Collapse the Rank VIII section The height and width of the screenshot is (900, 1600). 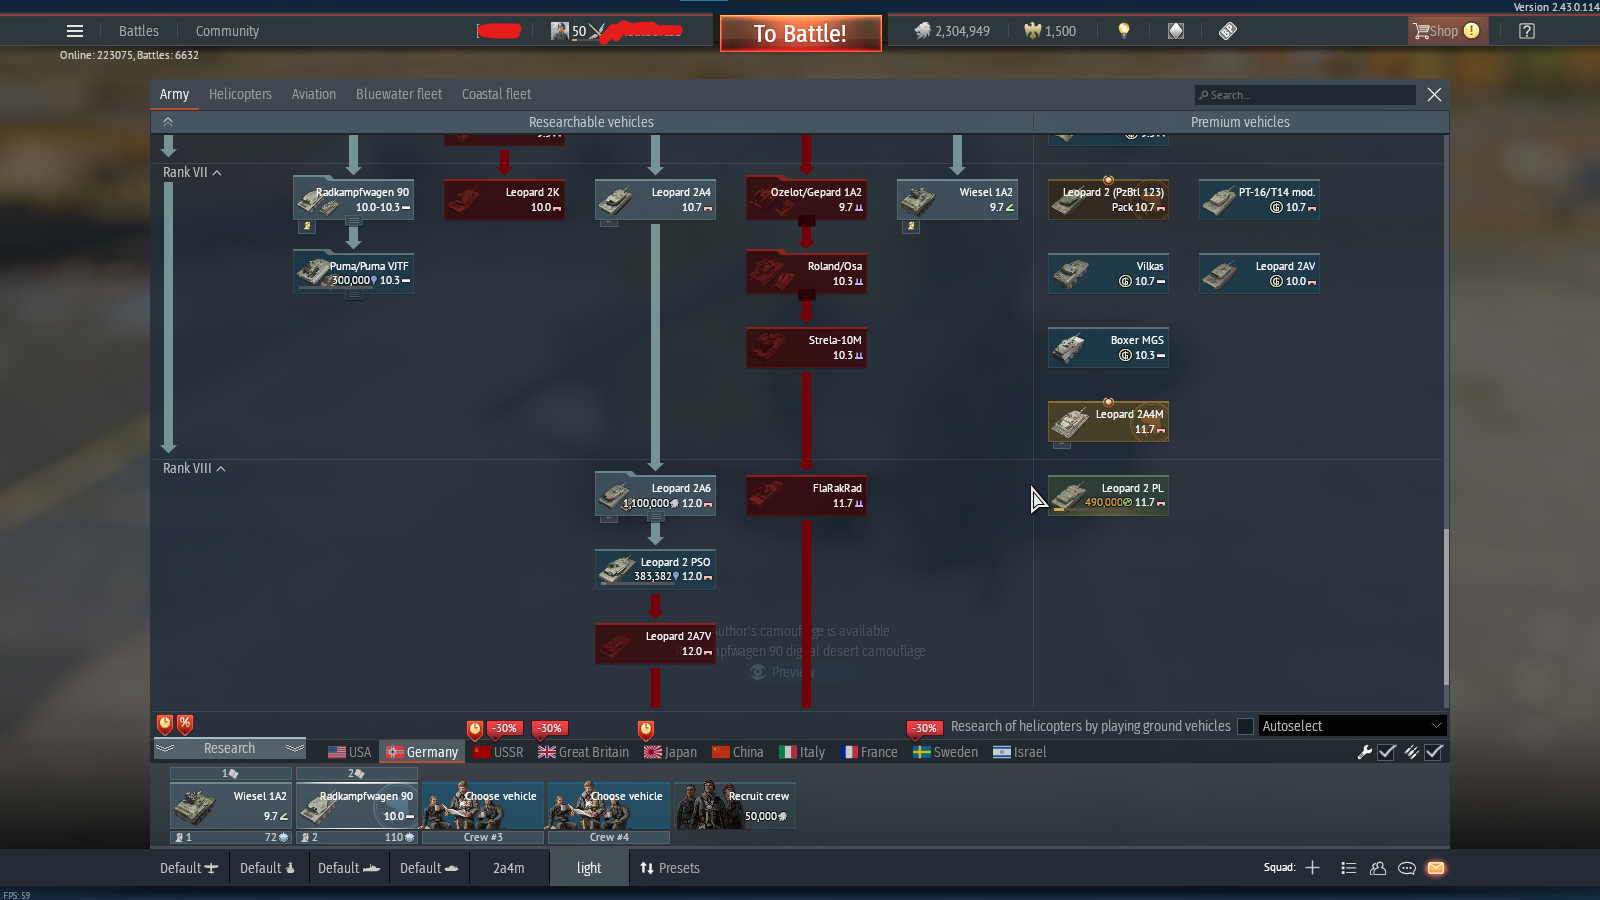click(x=221, y=469)
